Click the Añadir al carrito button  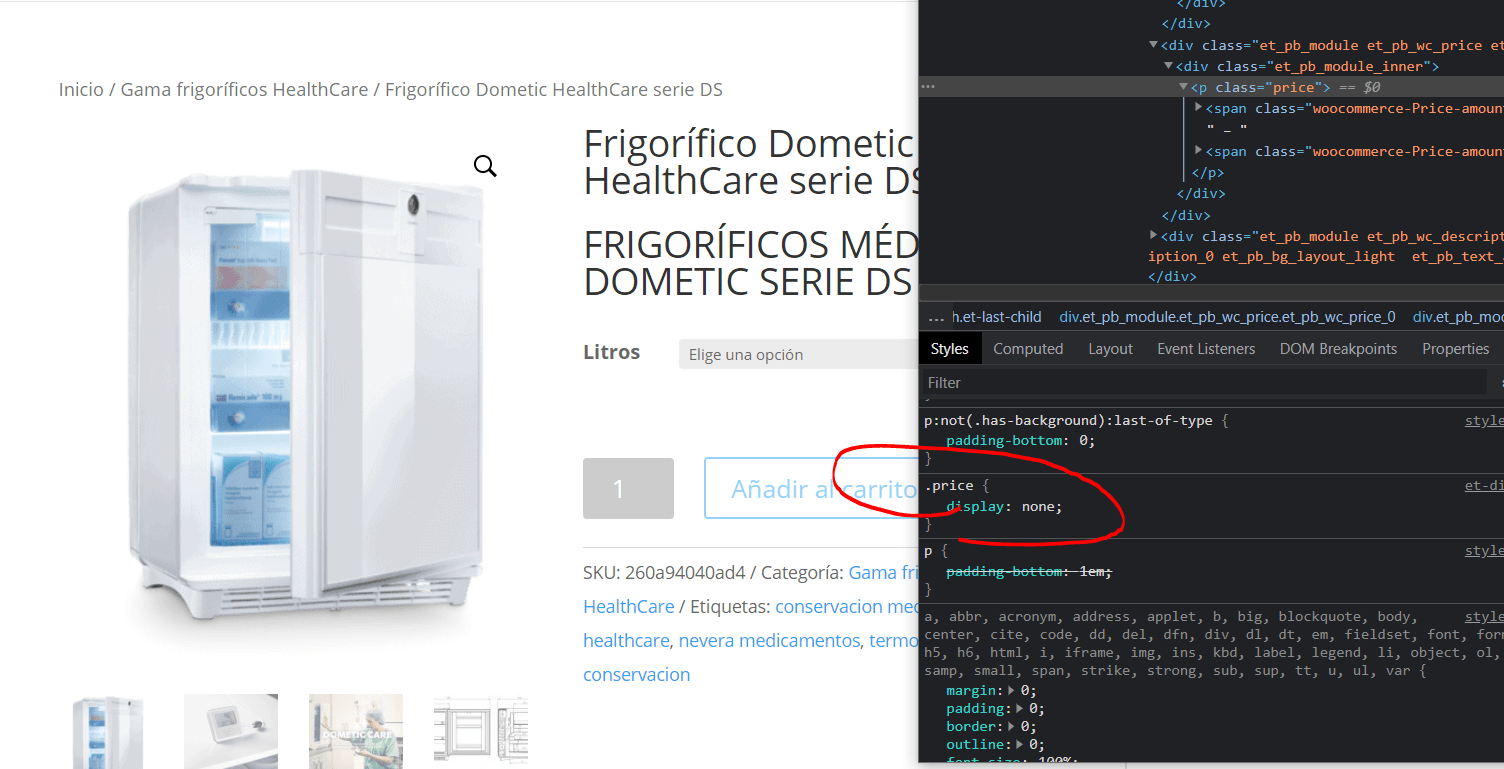tap(811, 488)
